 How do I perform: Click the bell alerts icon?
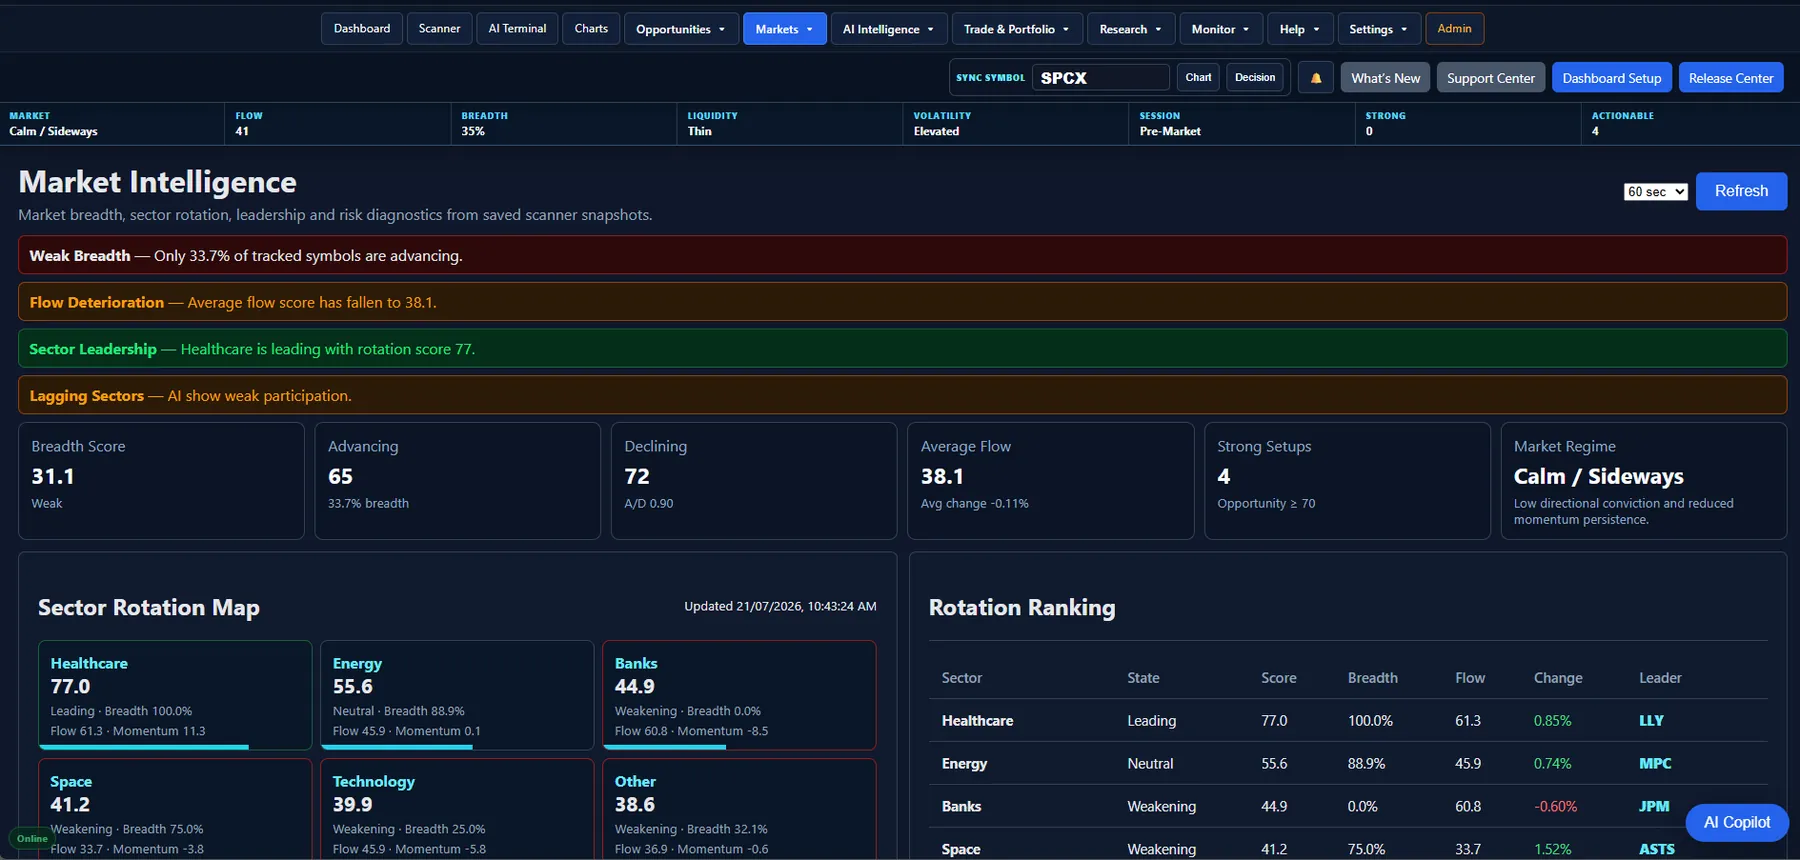[1316, 78]
